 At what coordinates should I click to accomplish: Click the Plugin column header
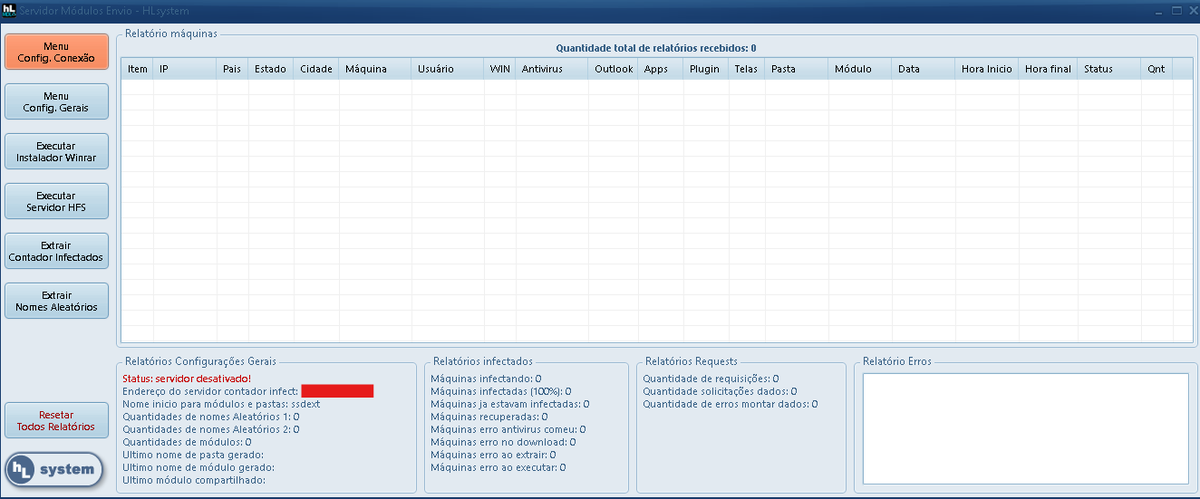[706, 69]
